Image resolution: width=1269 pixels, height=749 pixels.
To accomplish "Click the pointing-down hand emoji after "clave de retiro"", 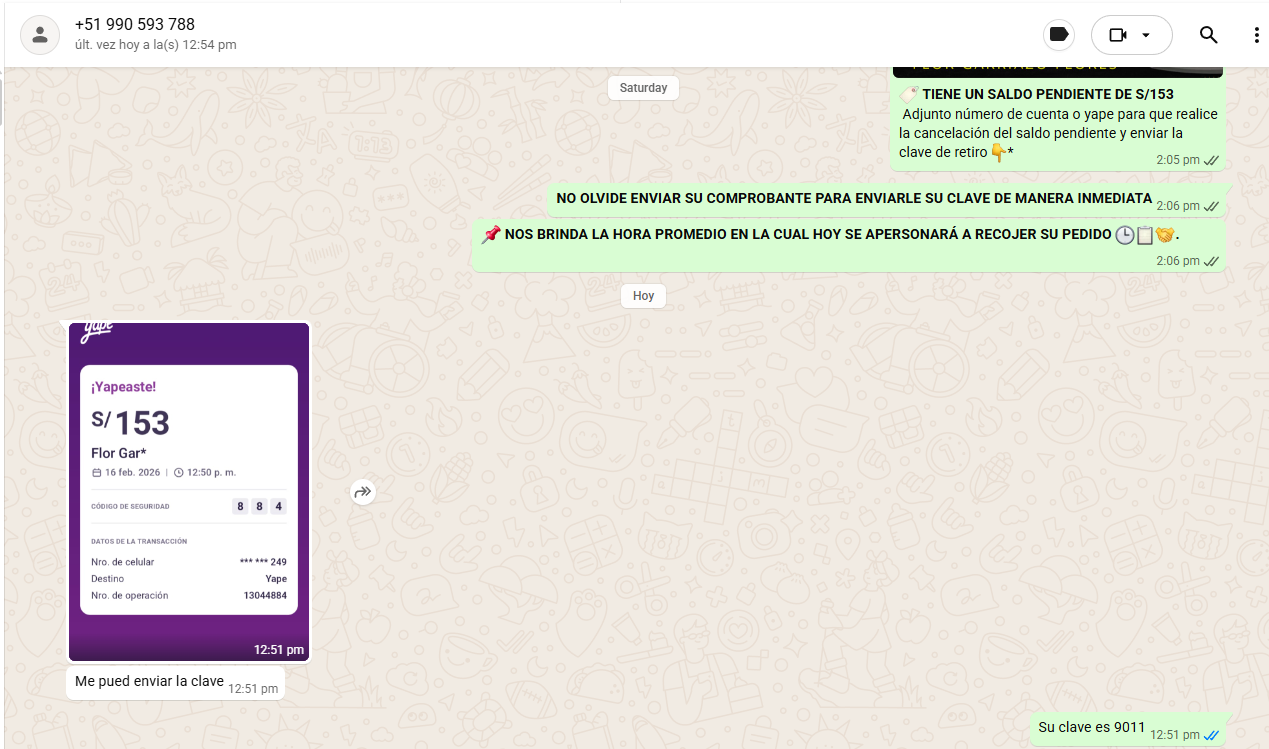I will [x=997, y=152].
